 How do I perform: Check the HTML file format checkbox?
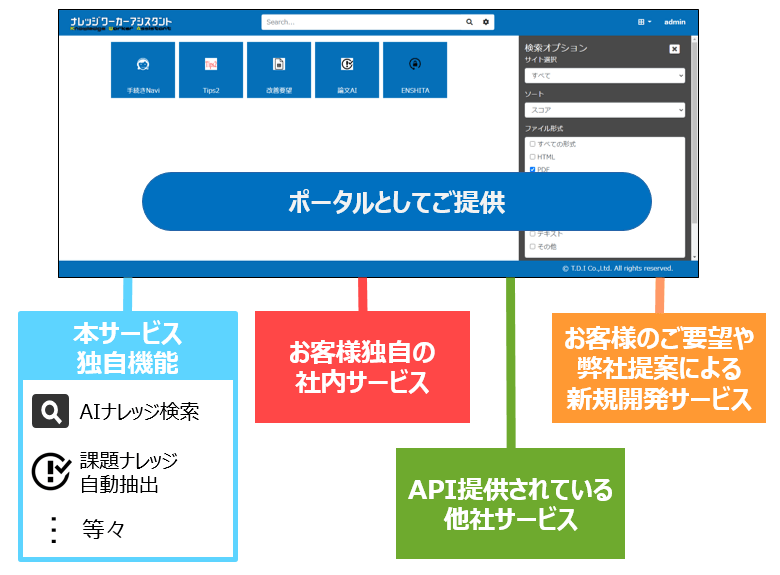532,157
